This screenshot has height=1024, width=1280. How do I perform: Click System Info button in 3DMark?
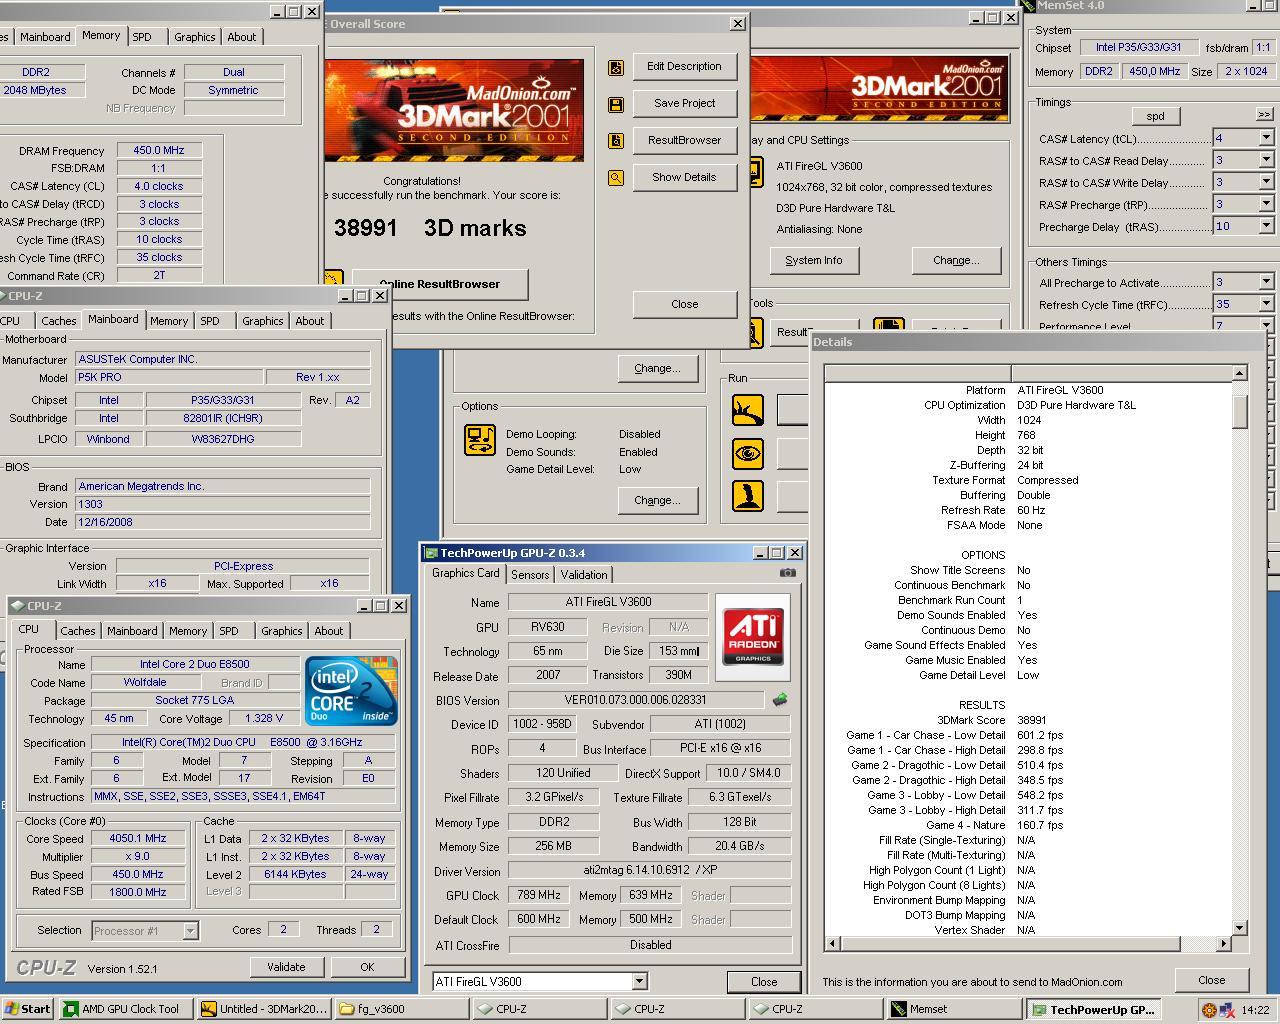point(814,260)
